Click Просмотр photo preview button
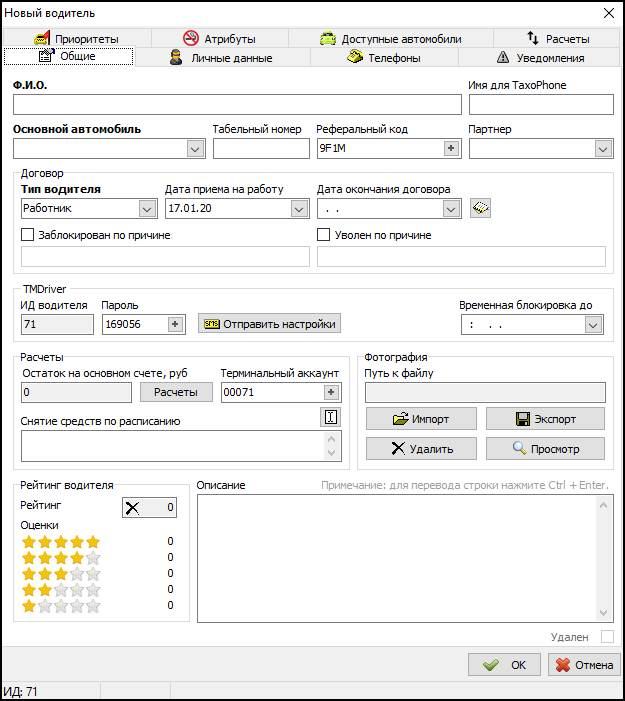The height and width of the screenshot is (701, 625). tap(545, 448)
